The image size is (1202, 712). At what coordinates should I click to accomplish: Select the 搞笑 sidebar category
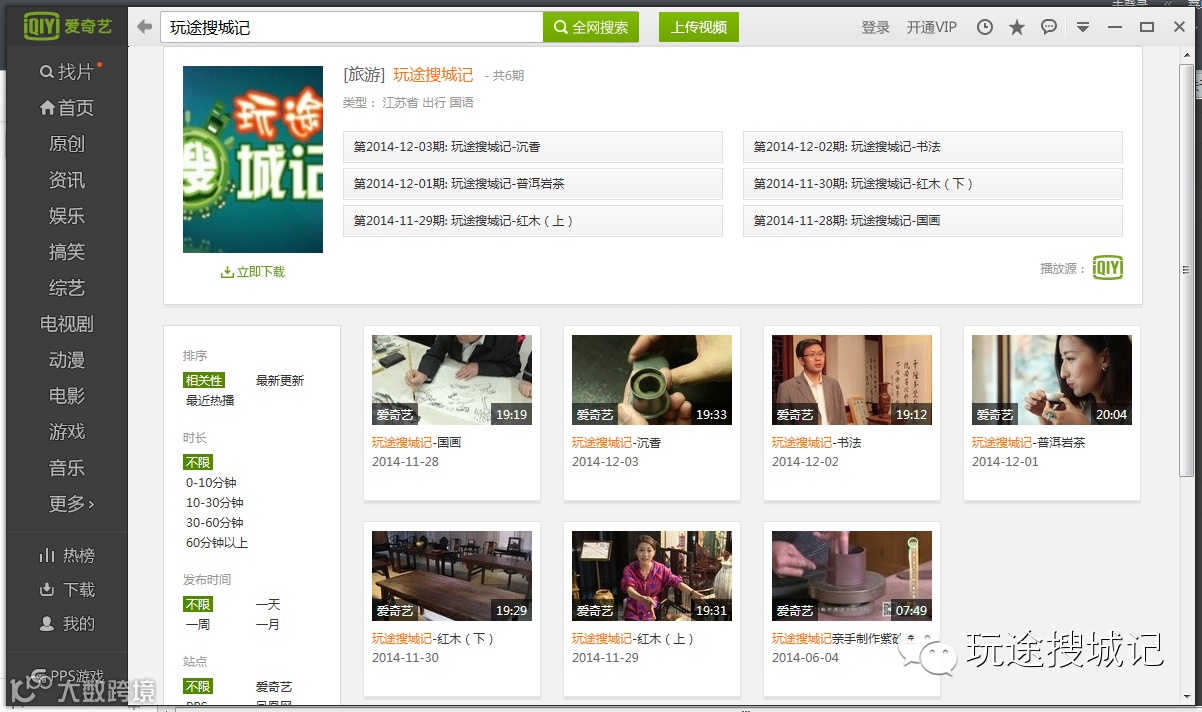(67, 252)
